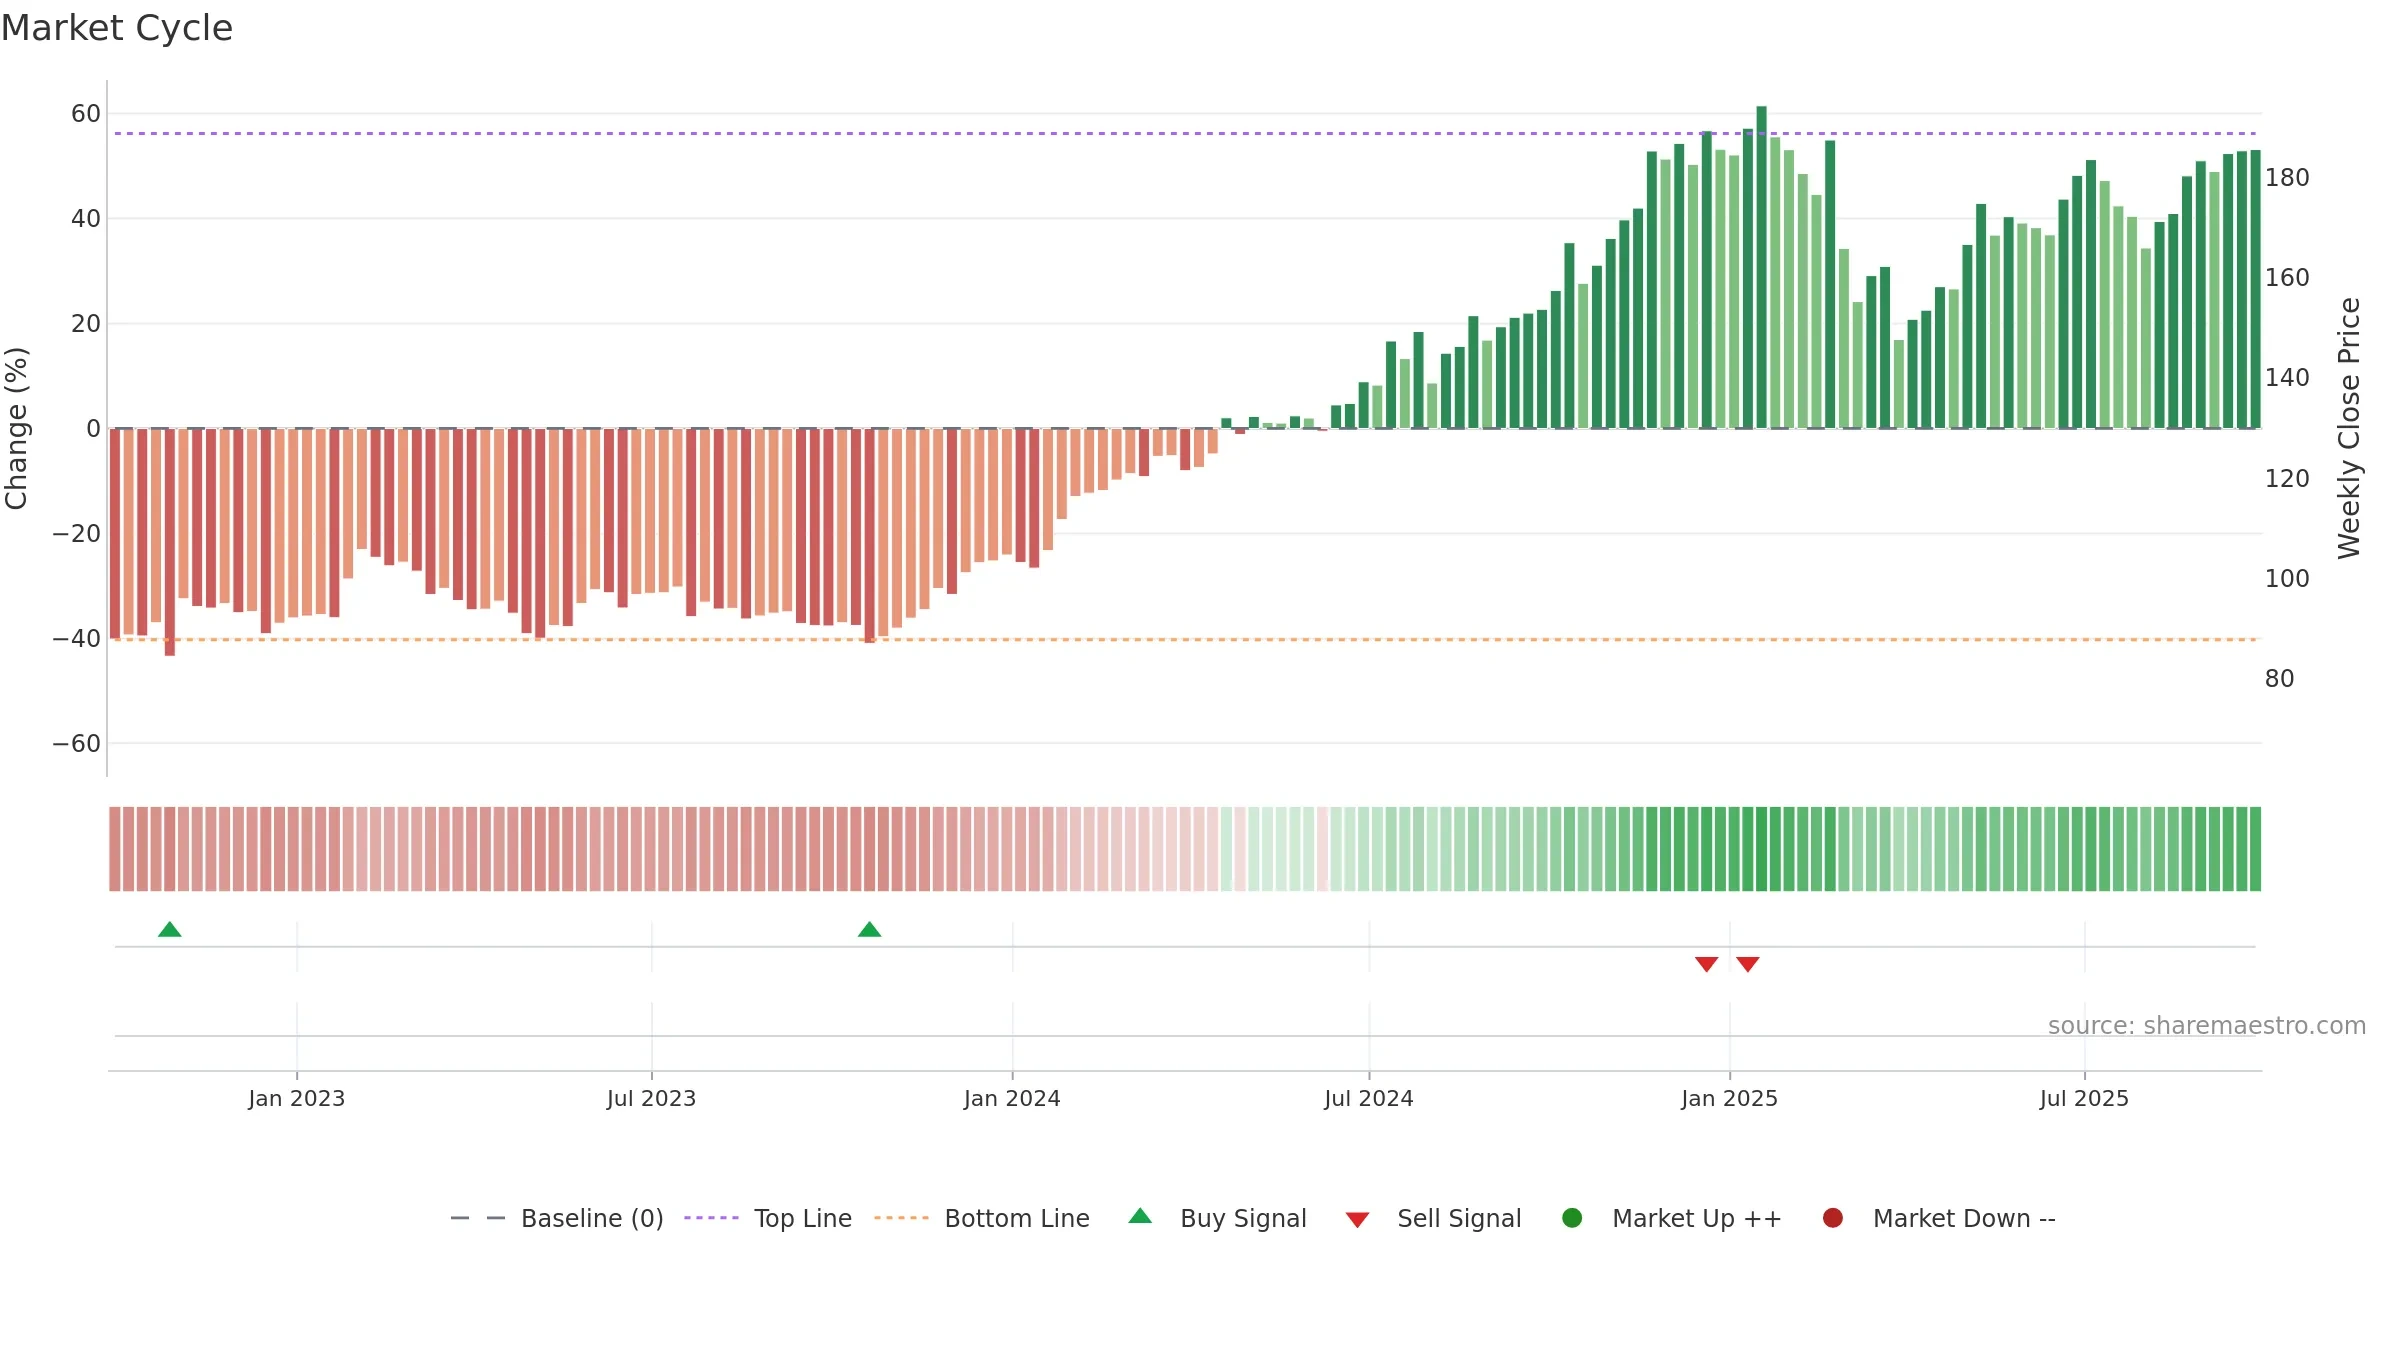The width and height of the screenshot is (2400, 1350).
Task: Click the Jan 2023 axis label
Action: pyautogui.click(x=297, y=1098)
